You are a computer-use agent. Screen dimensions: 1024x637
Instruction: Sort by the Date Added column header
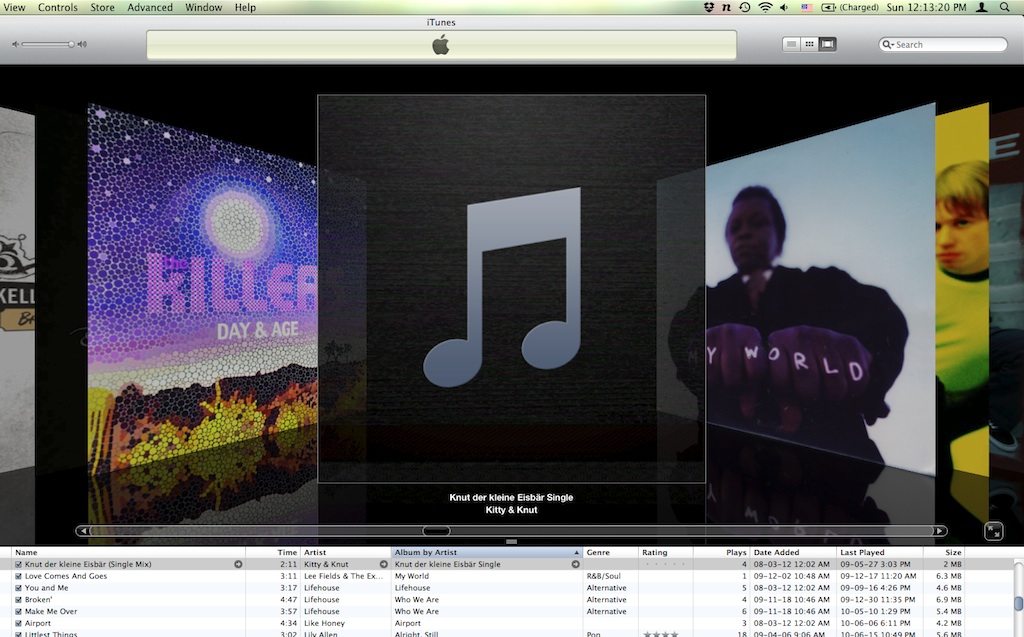793,553
